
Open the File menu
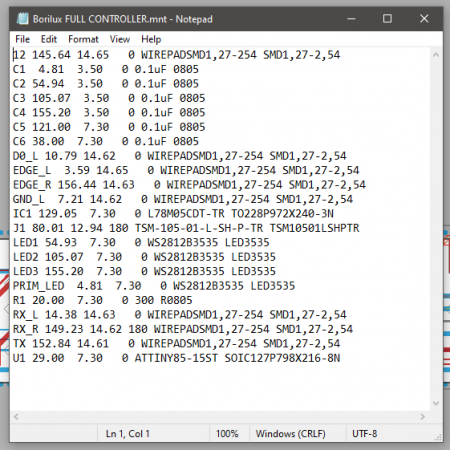click(x=22, y=39)
